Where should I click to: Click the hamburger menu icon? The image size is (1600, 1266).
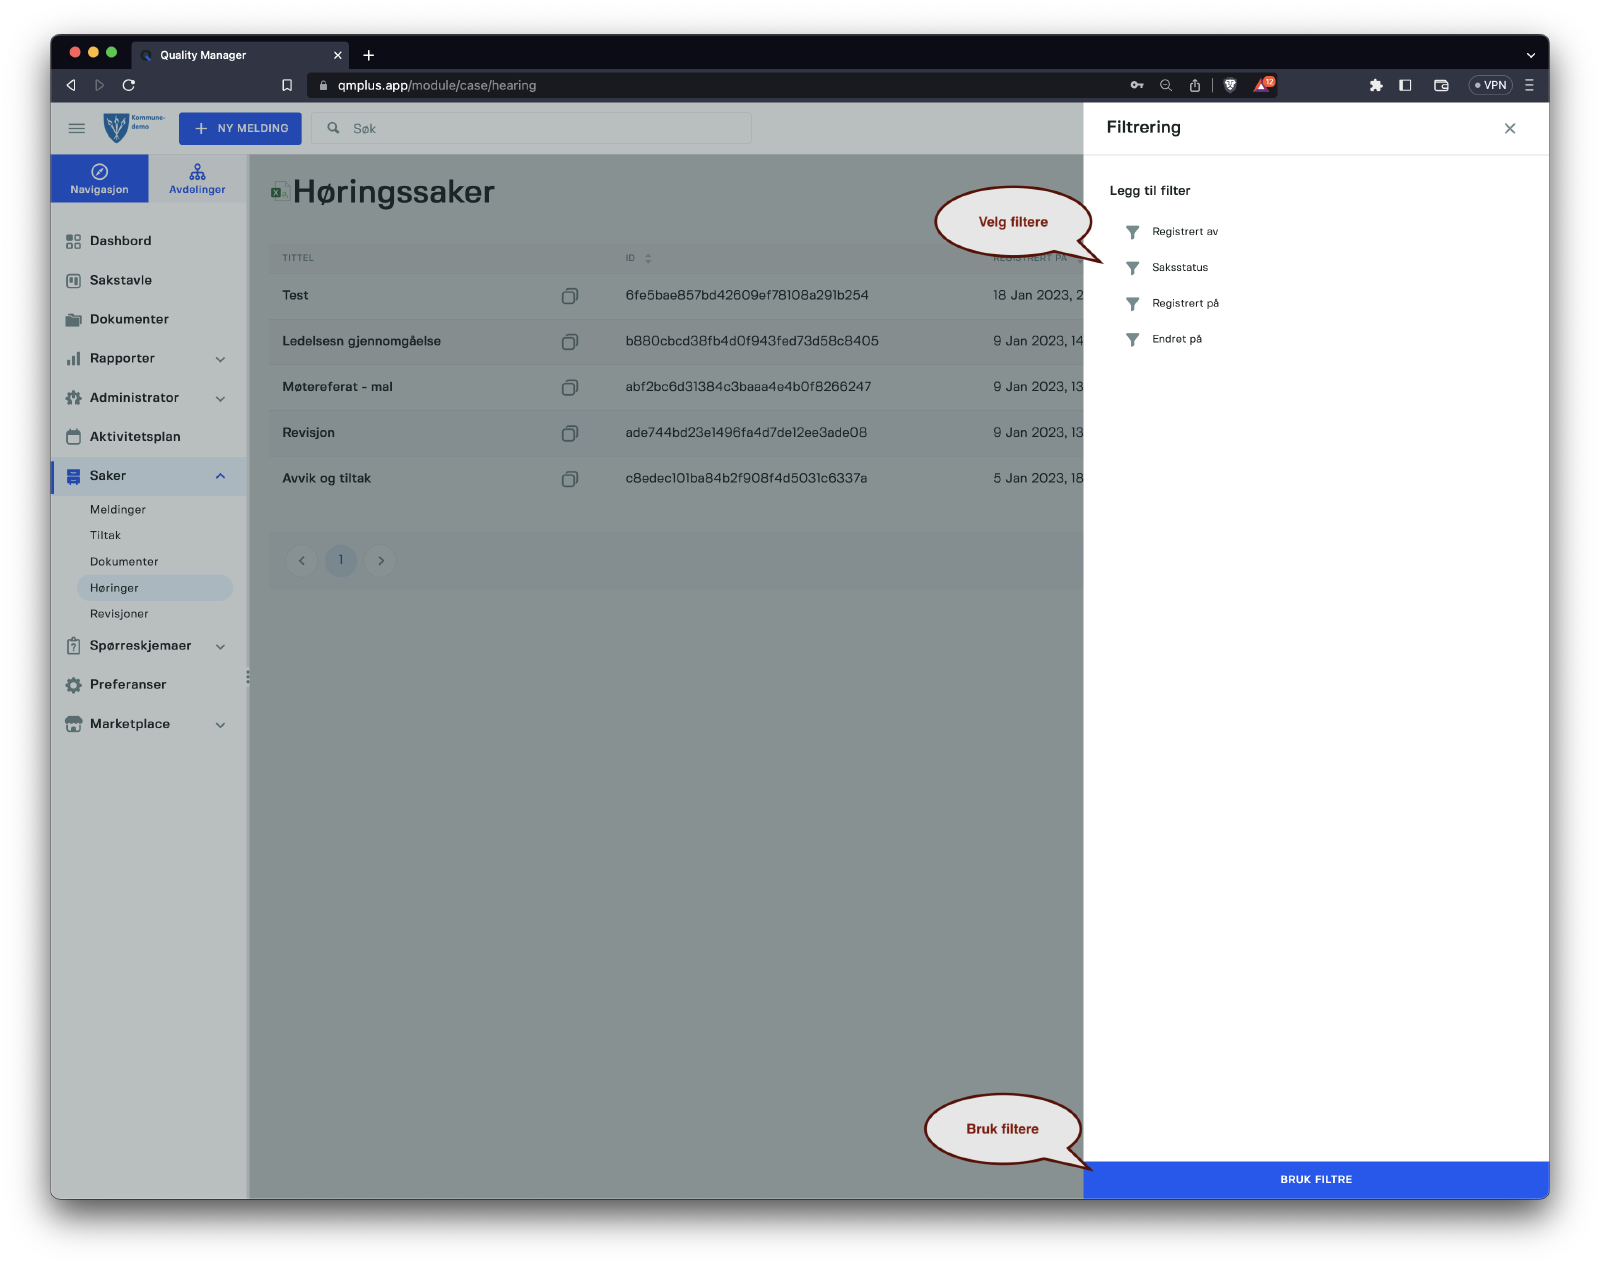click(x=76, y=128)
